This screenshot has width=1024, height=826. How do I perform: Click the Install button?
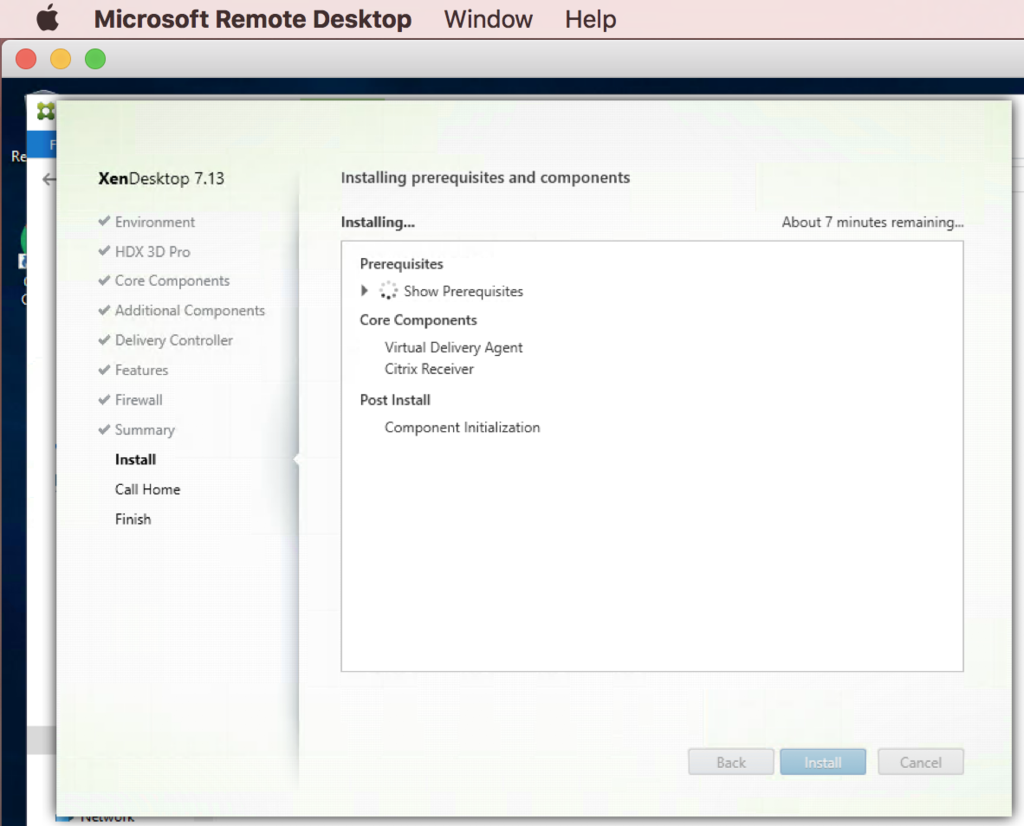pos(823,762)
